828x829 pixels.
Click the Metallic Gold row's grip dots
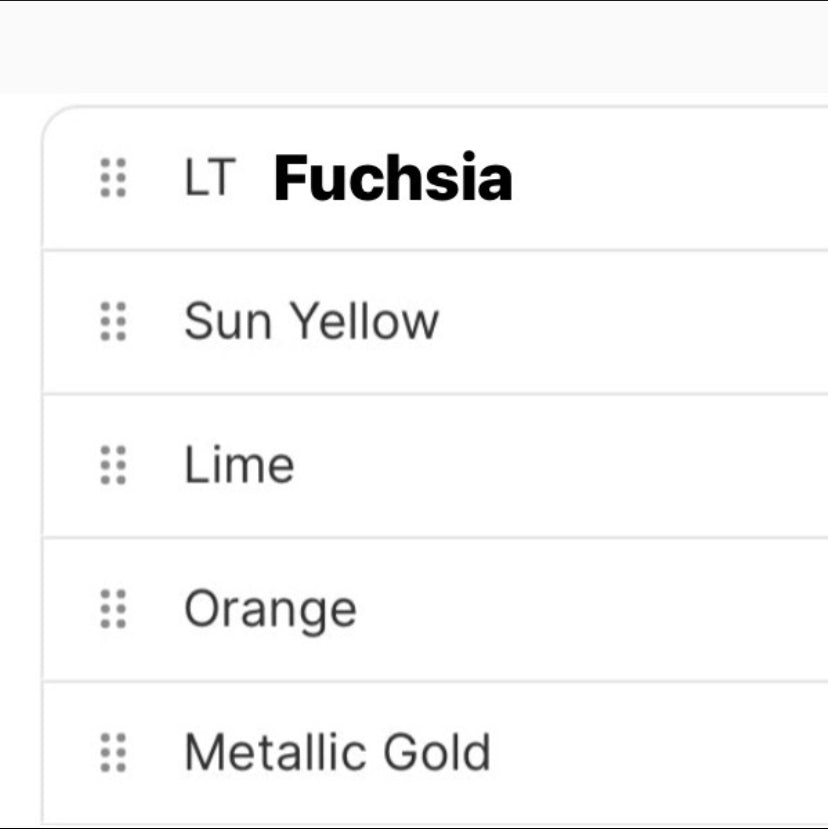114,752
